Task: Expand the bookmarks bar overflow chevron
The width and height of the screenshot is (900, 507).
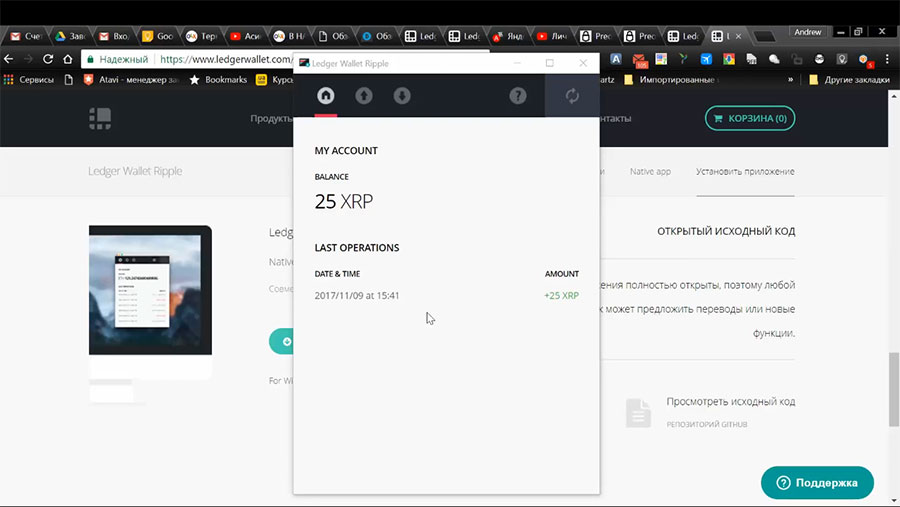Action: pyautogui.click(x=790, y=80)
